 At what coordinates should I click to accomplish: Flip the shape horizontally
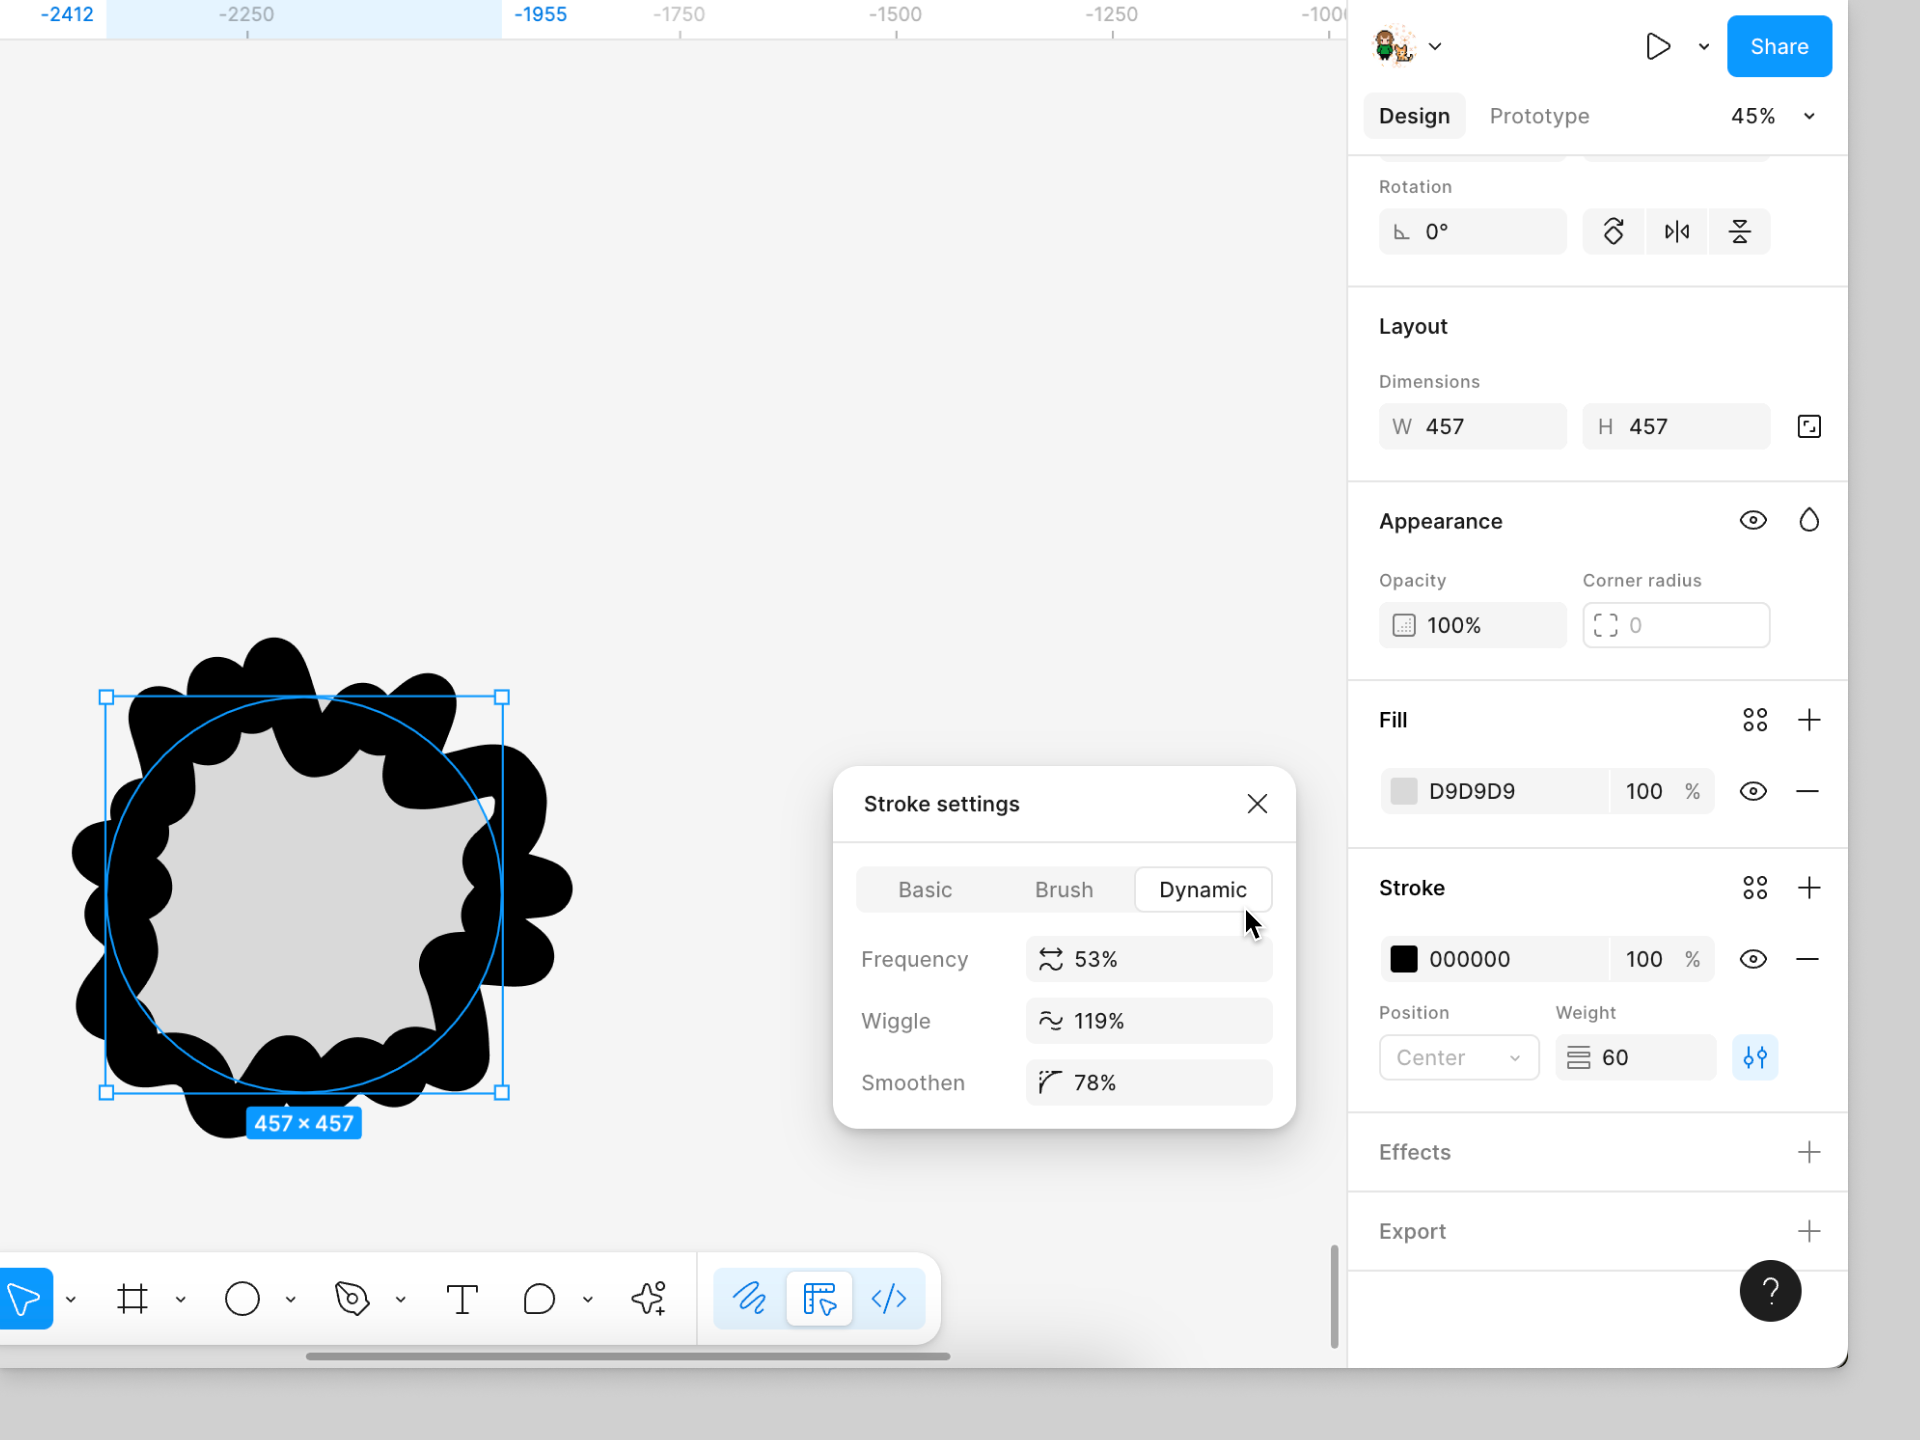[x=1677, y=232]
